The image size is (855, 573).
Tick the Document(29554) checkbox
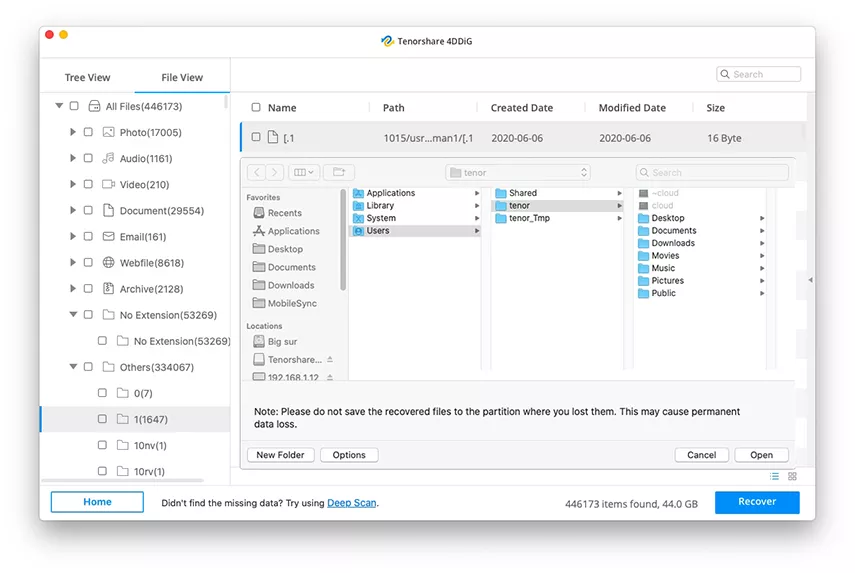click(88, 211)
